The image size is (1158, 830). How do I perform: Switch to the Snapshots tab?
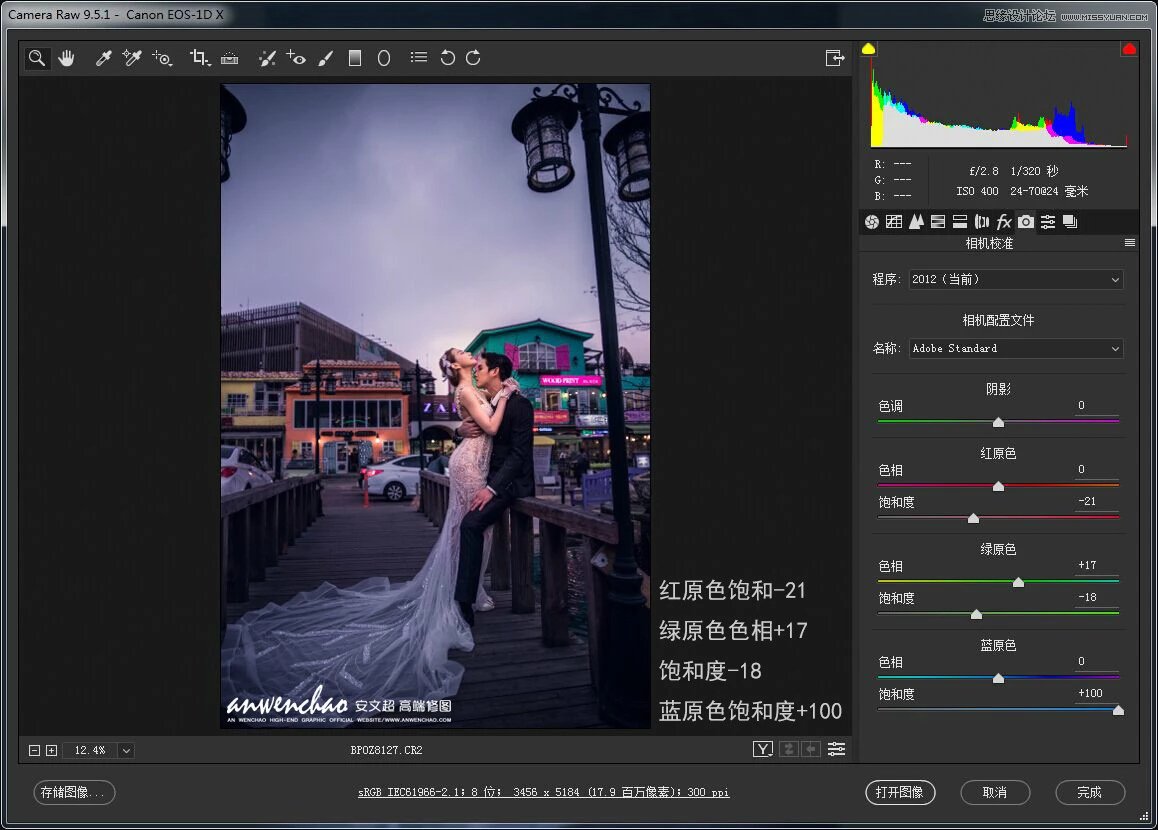(x=1070, y=222)
